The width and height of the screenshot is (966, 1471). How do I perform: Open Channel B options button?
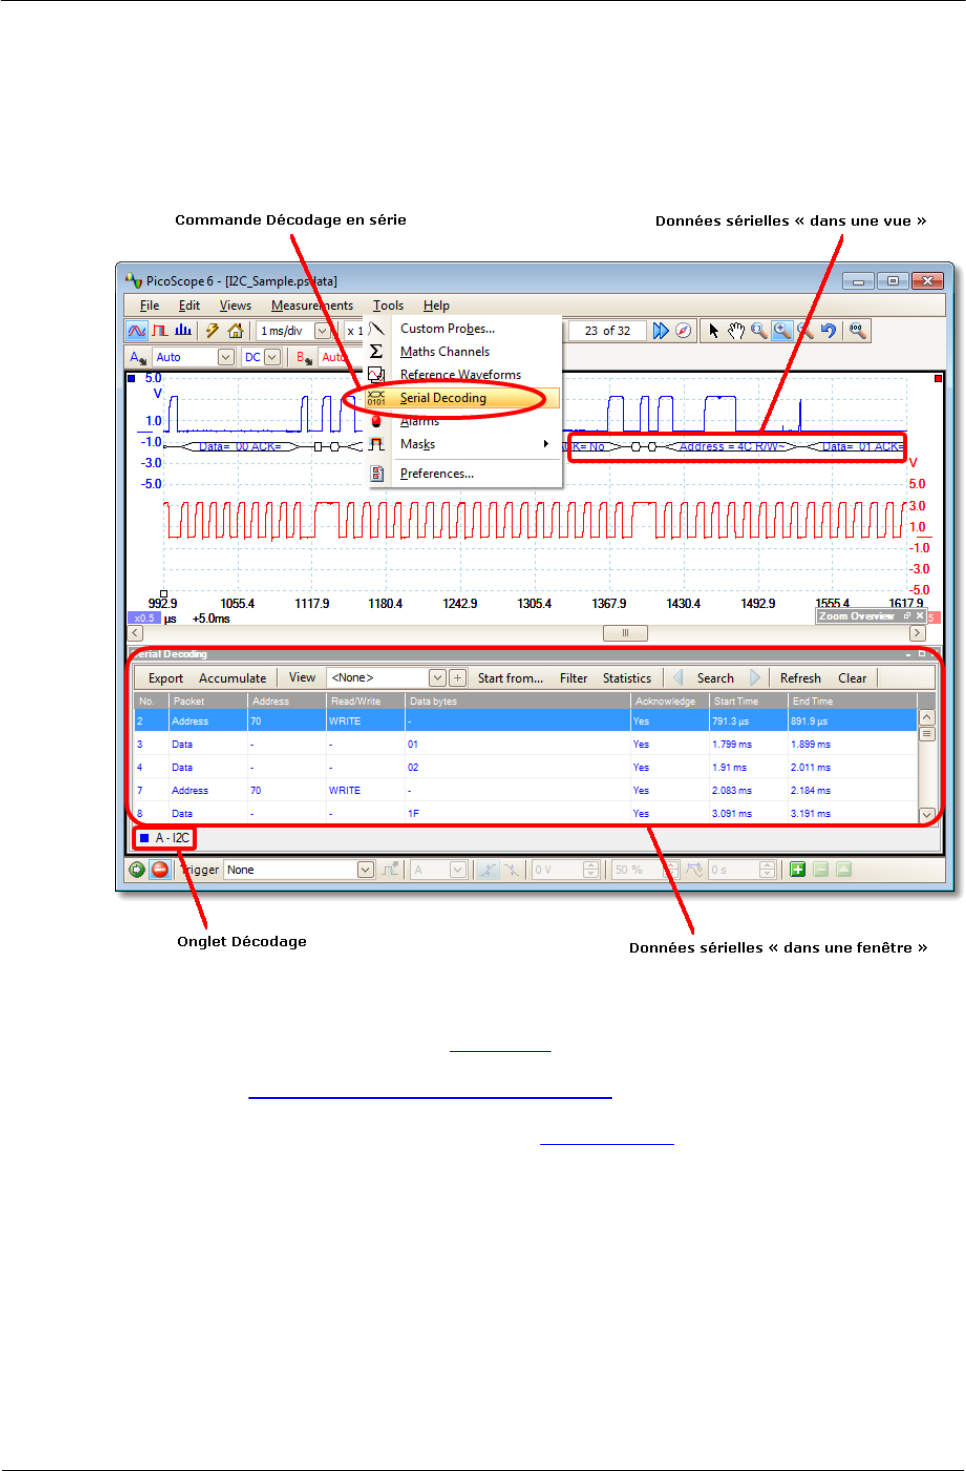click(x=305, y=357)
